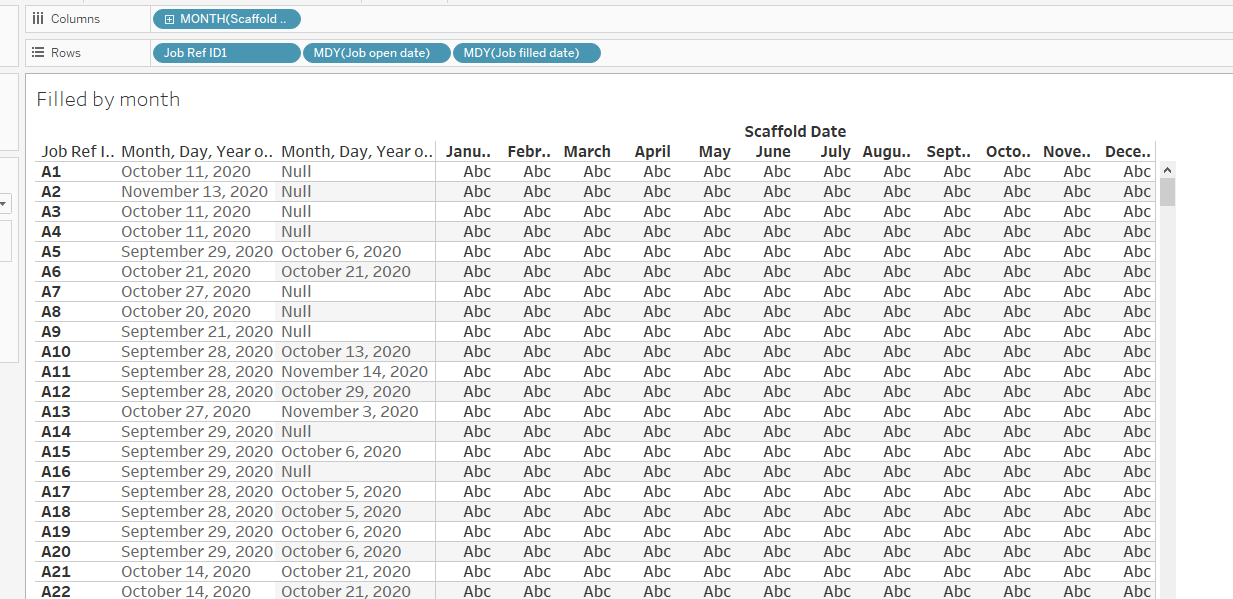Click the Null filled date for A2
Screen dimensions: 1233x599
(x=294, y=191)
